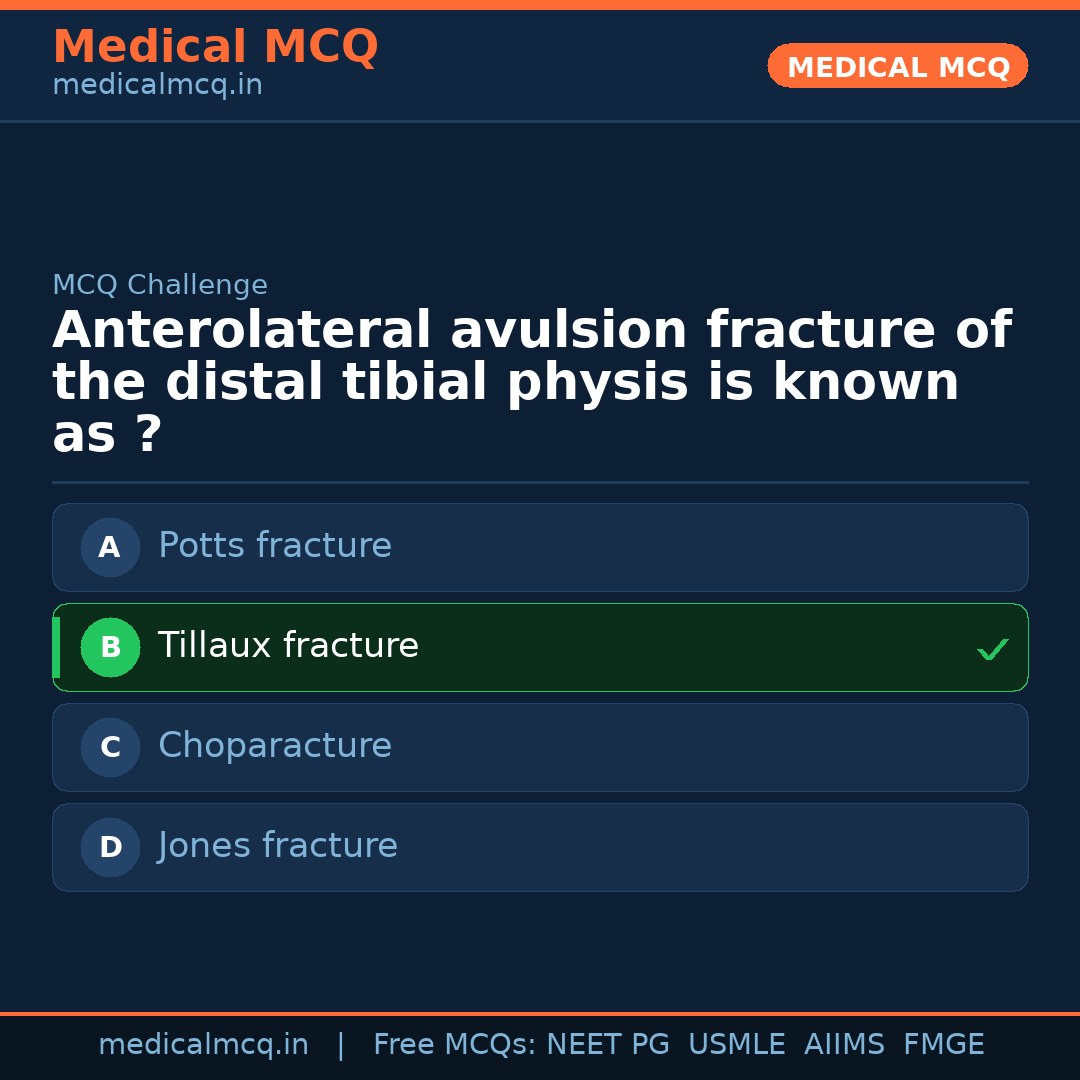Open medicalmcq.in link in the footer

[x=203, y=1045]
